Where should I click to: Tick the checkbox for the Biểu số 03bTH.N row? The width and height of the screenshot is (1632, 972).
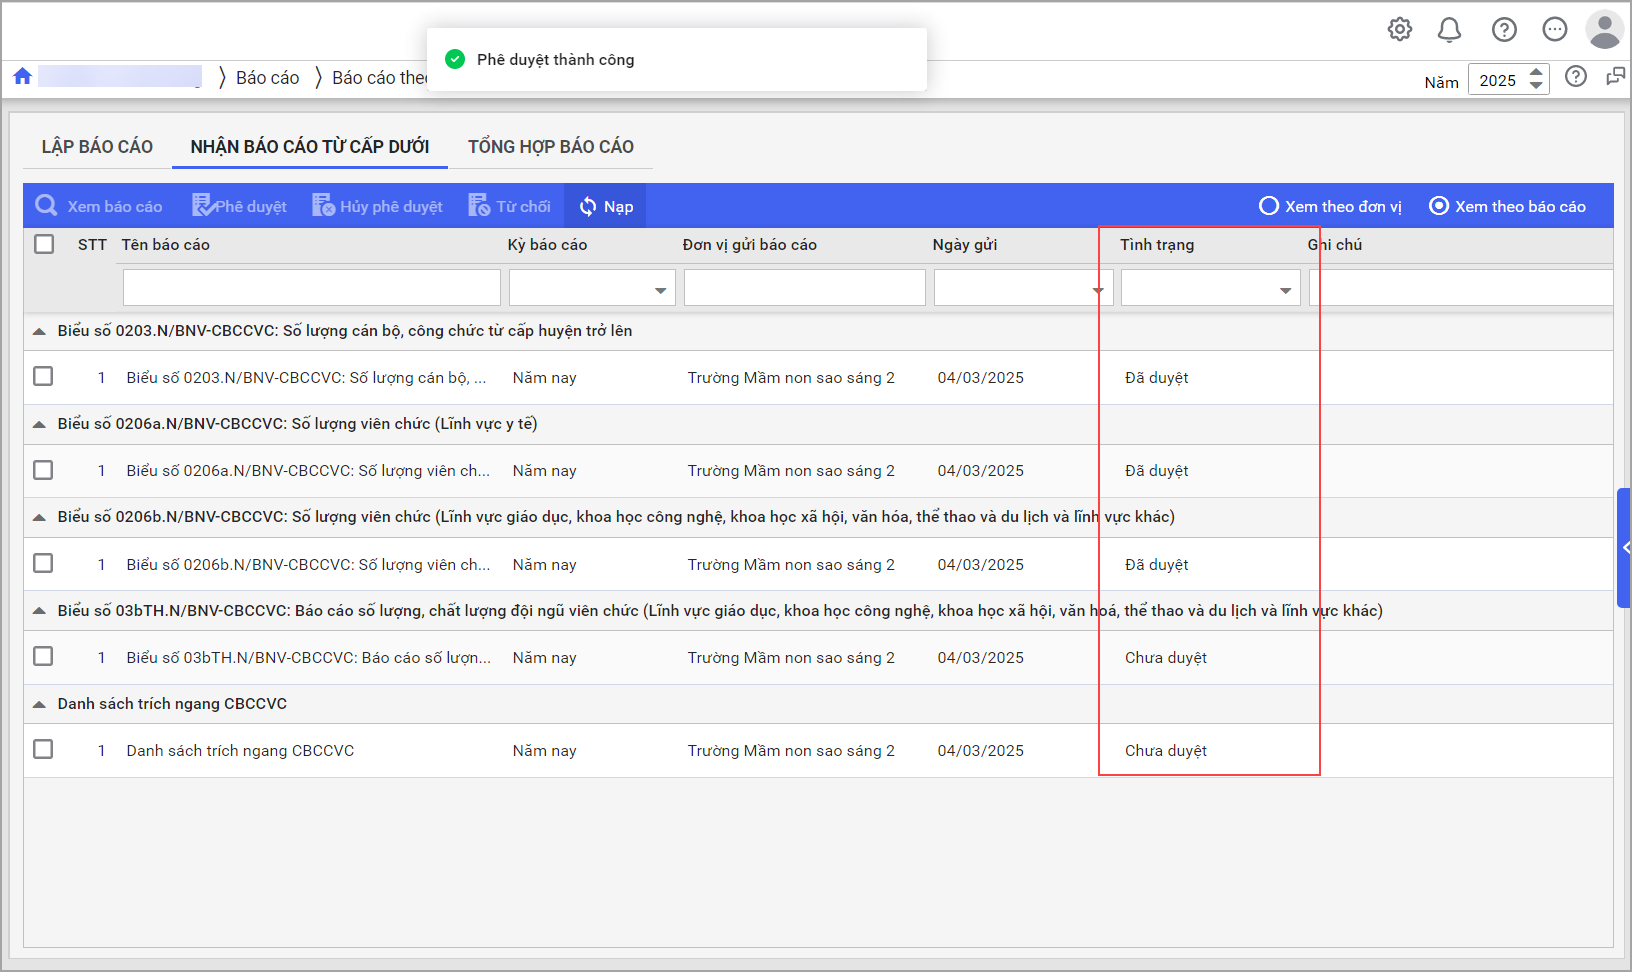[x=43, y=656]
